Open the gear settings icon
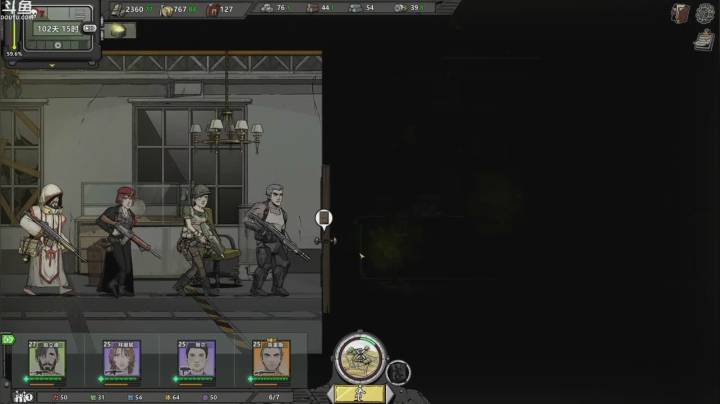The height and width of the screenshot is (404, 720). 704,13
